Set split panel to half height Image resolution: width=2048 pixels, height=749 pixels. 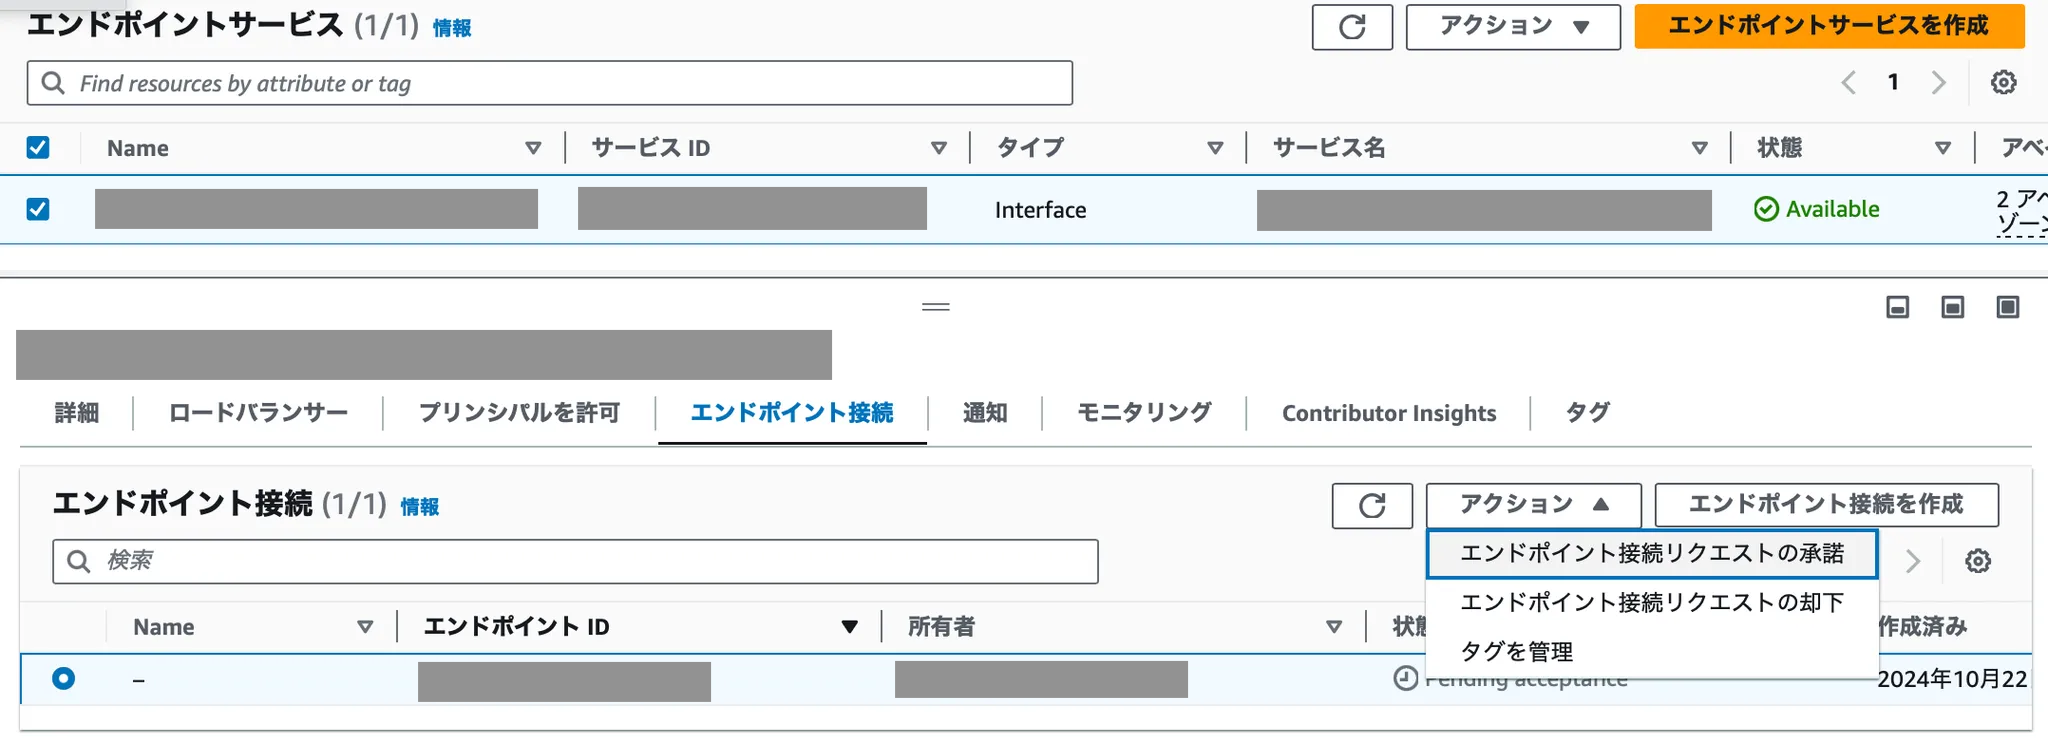1952,307
